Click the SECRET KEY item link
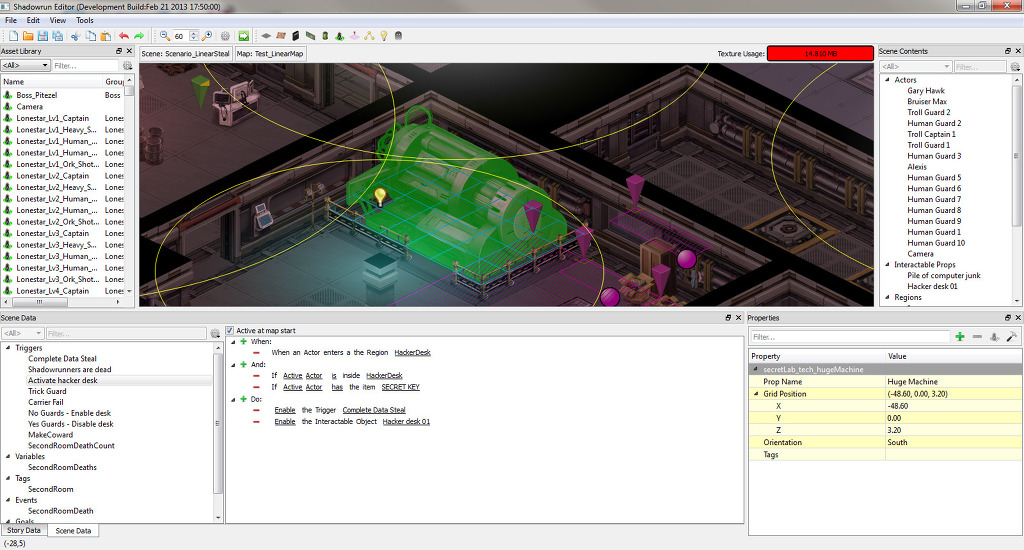 pyautogui.click(x=400, y=387)
